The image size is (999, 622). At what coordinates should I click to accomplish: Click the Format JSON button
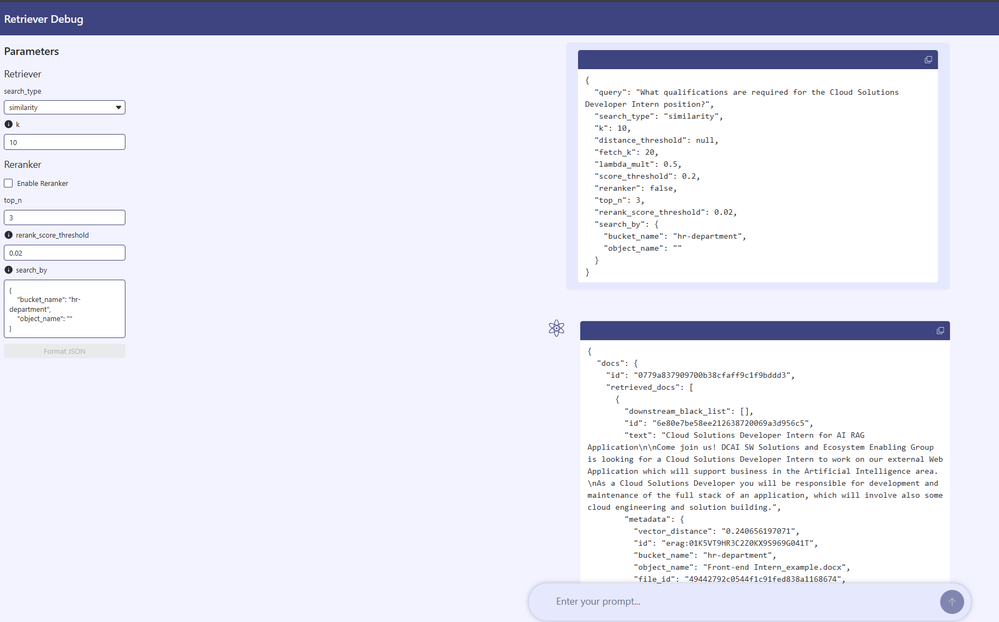click(64, 351)
